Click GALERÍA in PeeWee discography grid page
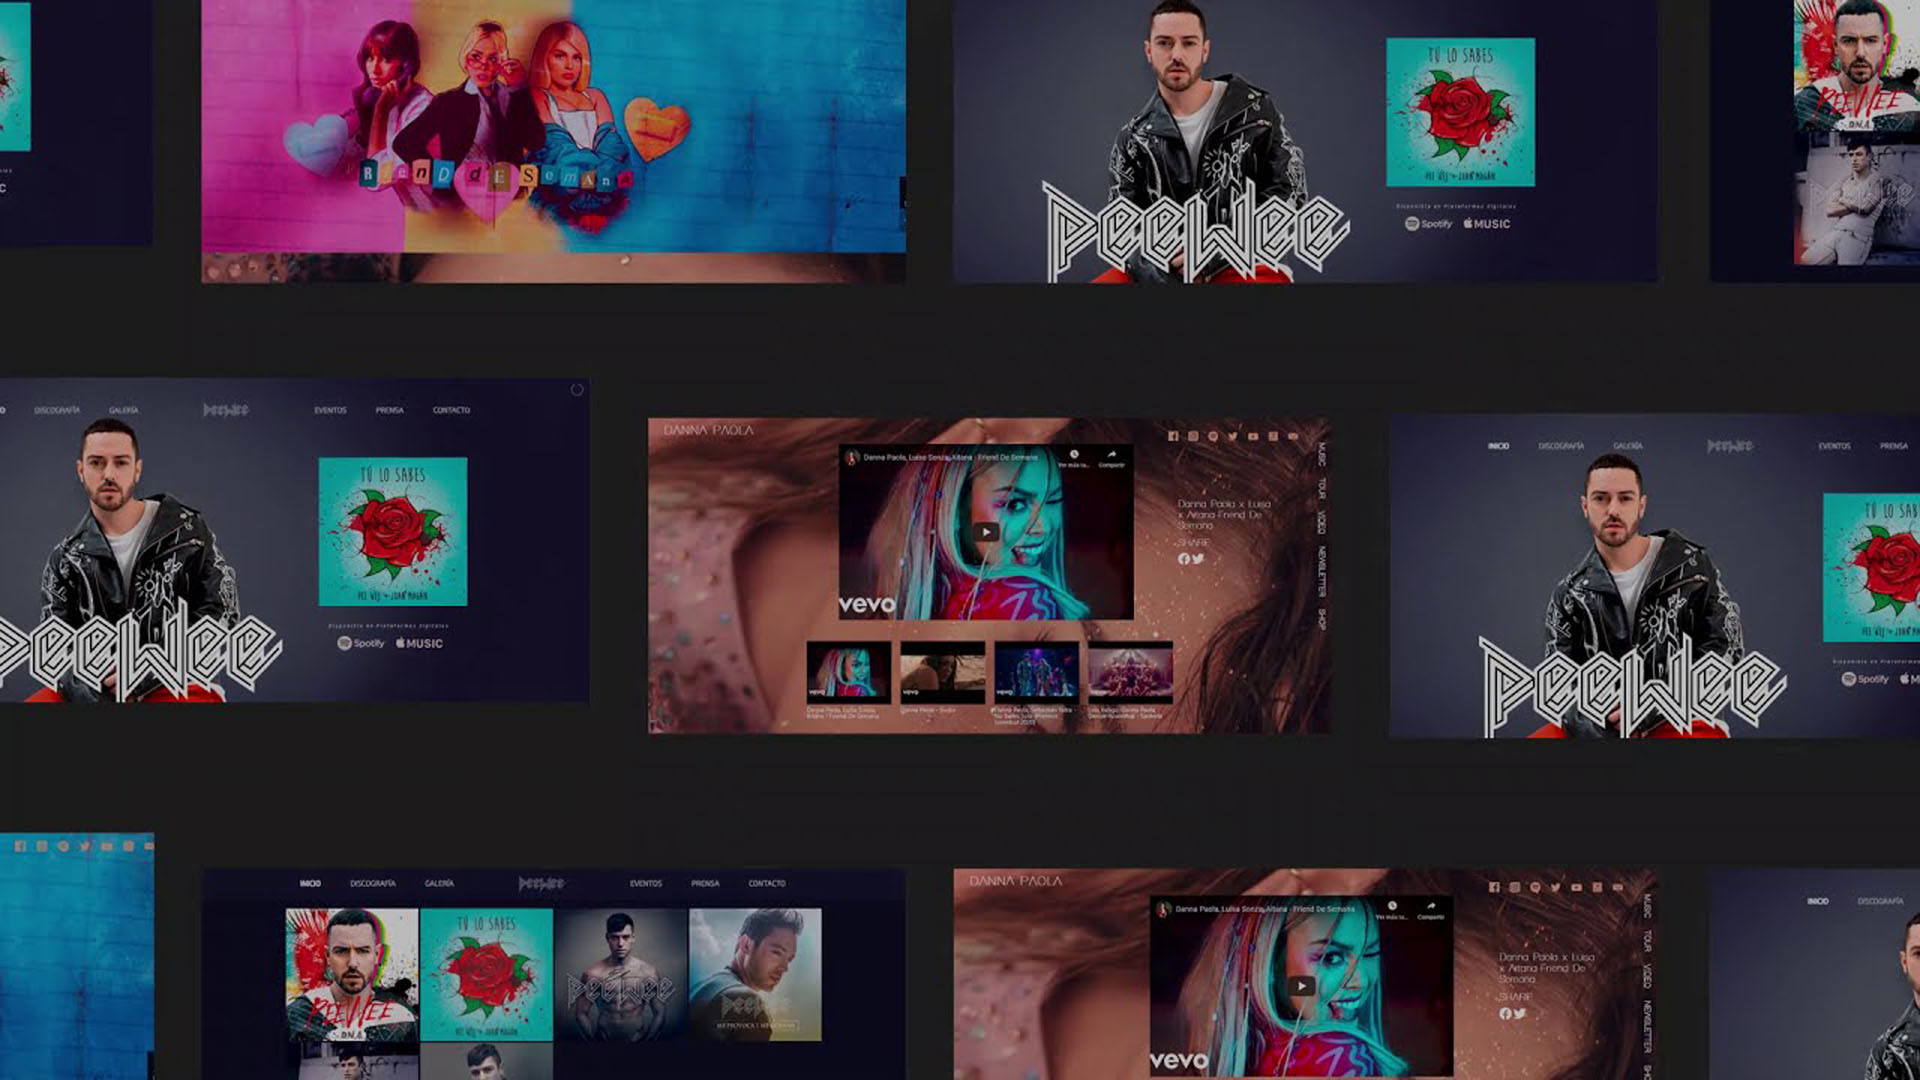 coord(439,883)
